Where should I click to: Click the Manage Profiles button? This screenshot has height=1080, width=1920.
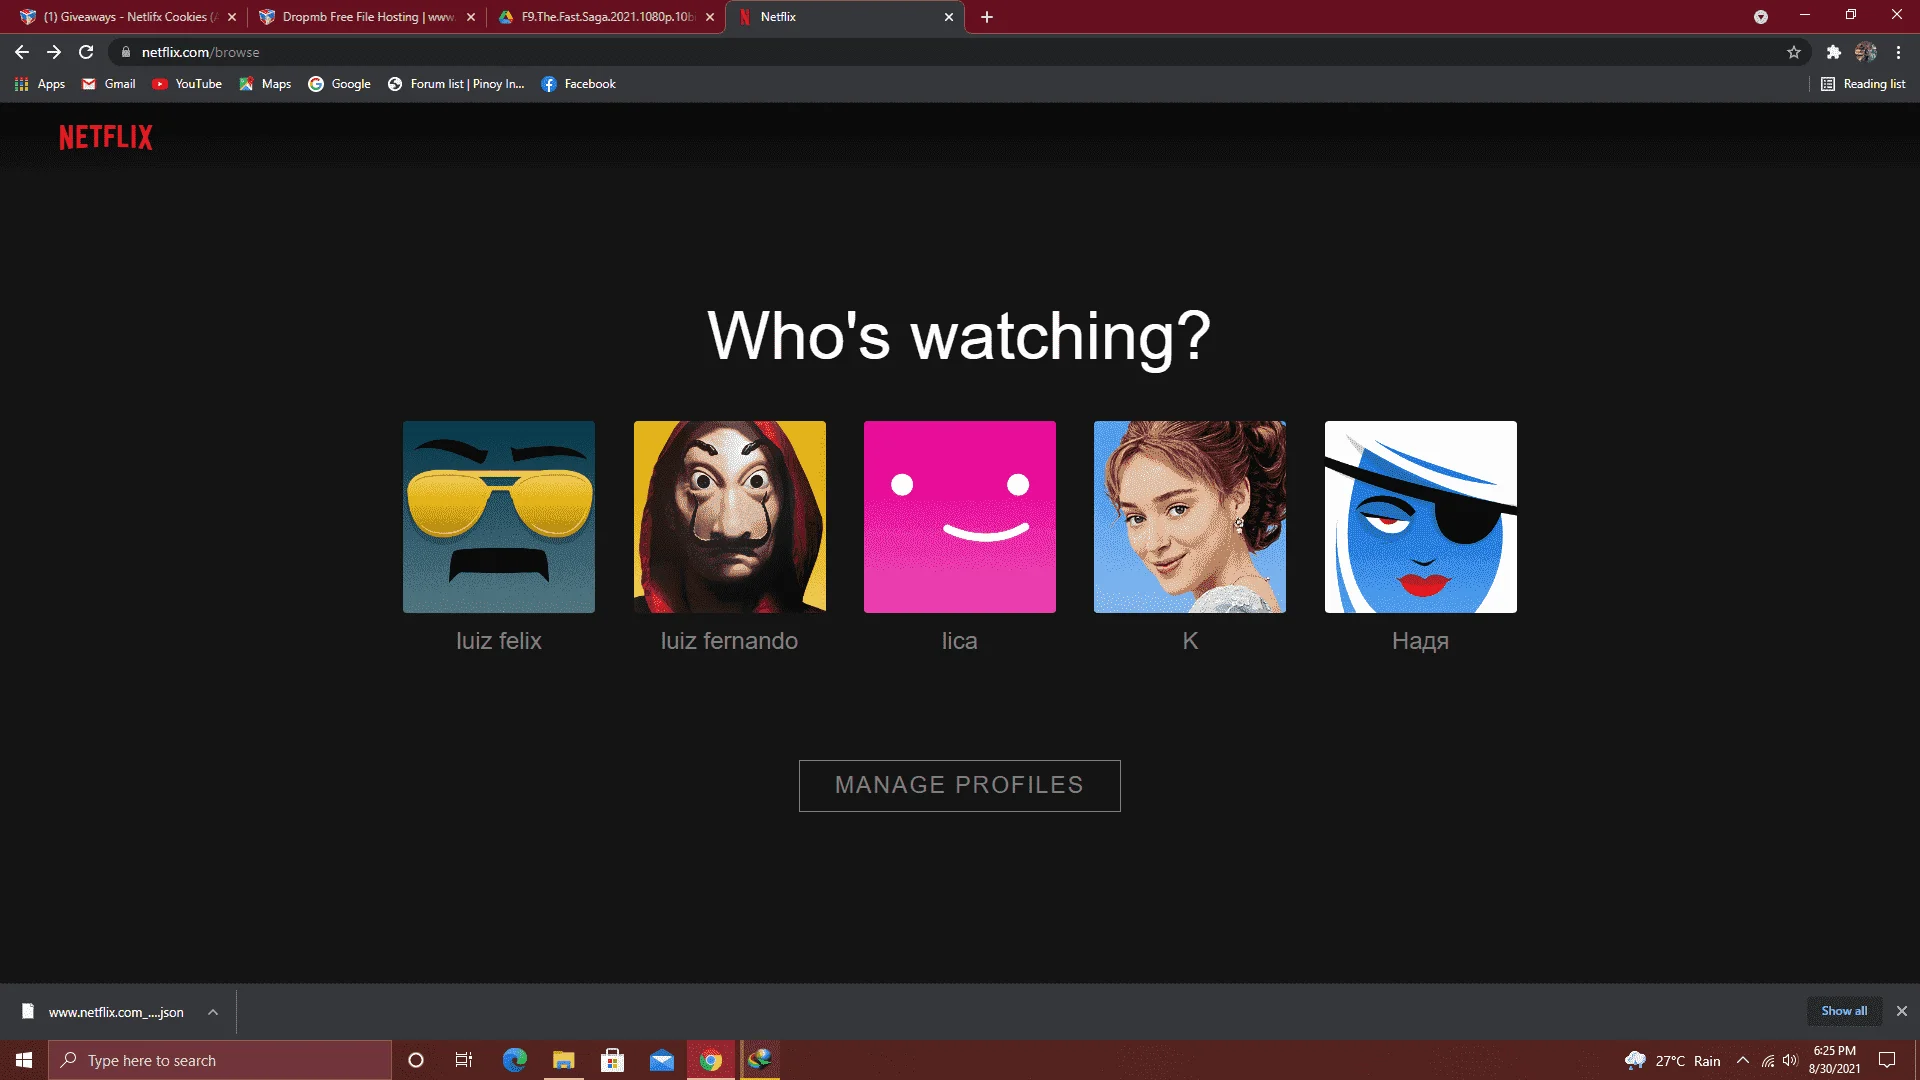(960, 786)
